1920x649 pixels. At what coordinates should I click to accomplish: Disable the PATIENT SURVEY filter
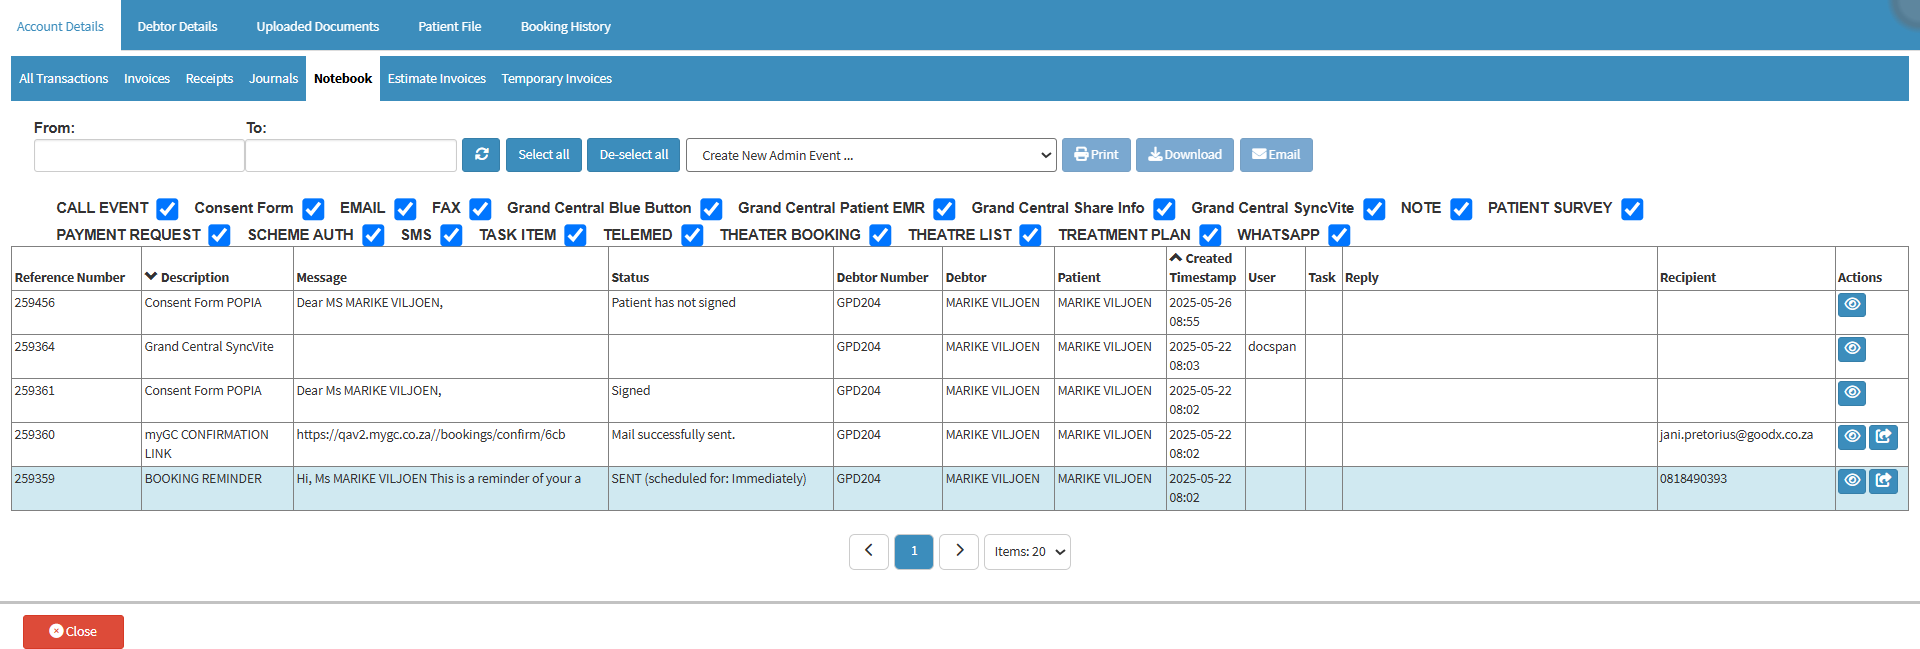1632,209
